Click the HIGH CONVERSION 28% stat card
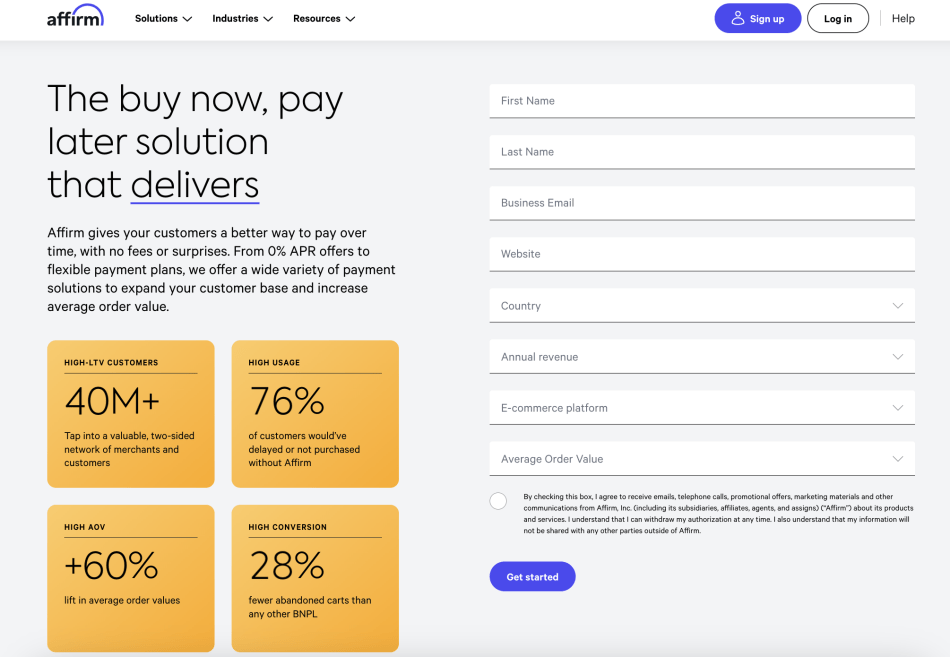The height and width of the screenshot is (657, 950). pyautogui.click(x=315, y=578)
